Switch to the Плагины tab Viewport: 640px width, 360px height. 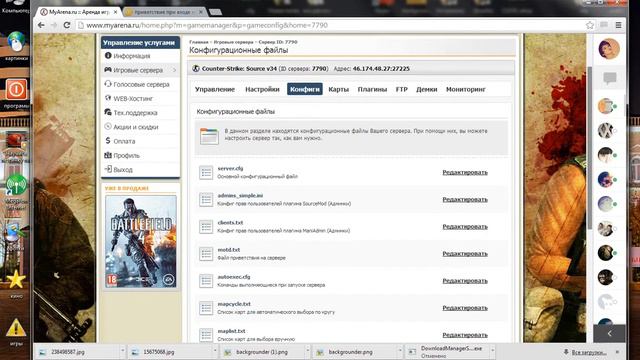point(372,89)
